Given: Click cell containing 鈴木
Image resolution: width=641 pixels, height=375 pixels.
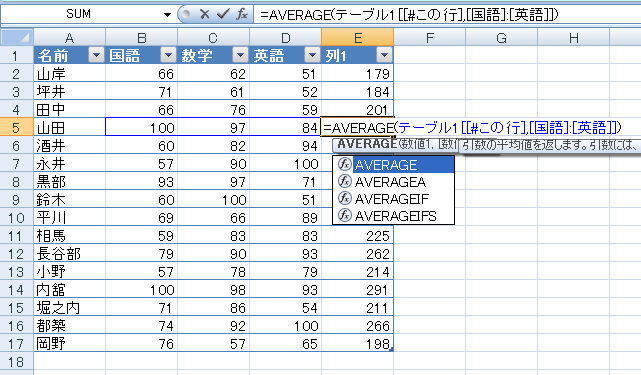Looking at the screenshot, I should click(69, 199).
